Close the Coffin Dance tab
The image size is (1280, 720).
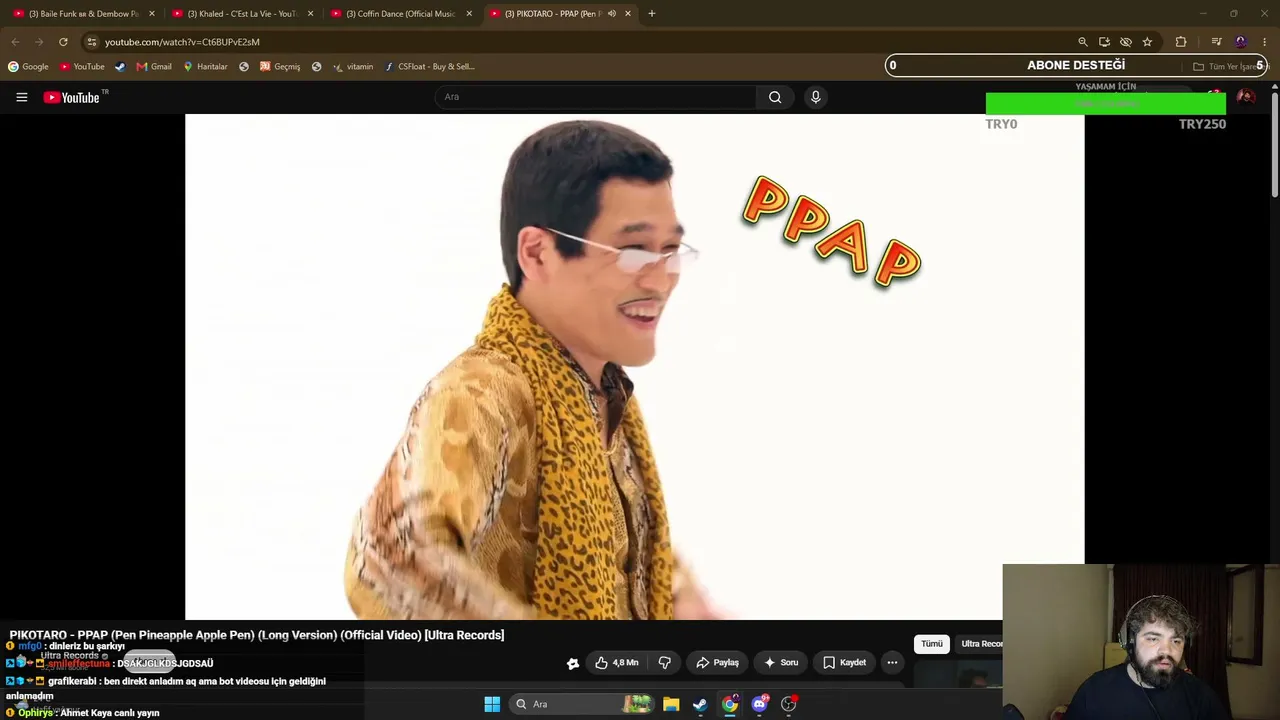pos(469,14)
